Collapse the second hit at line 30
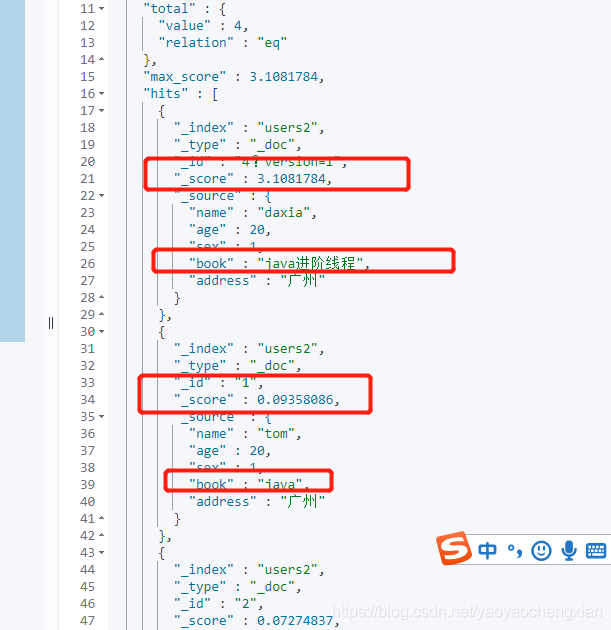The height and width of the screenshot is (630, 611). (x=102, y=331)
